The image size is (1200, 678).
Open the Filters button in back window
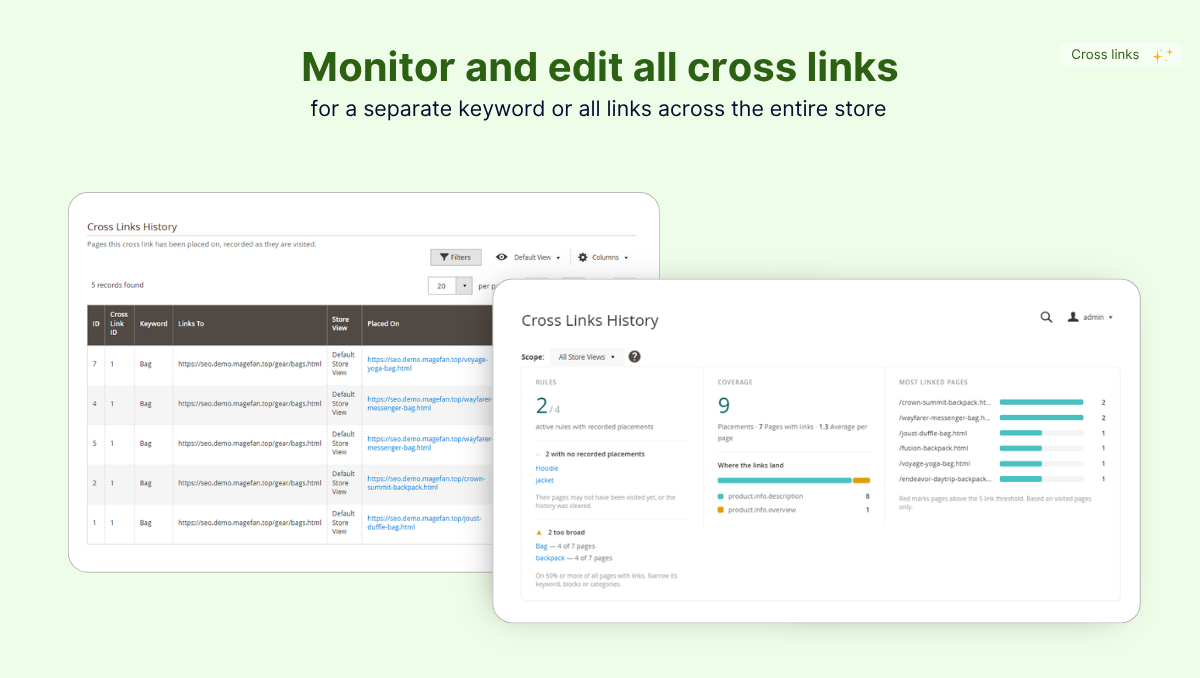pos(456,257)
